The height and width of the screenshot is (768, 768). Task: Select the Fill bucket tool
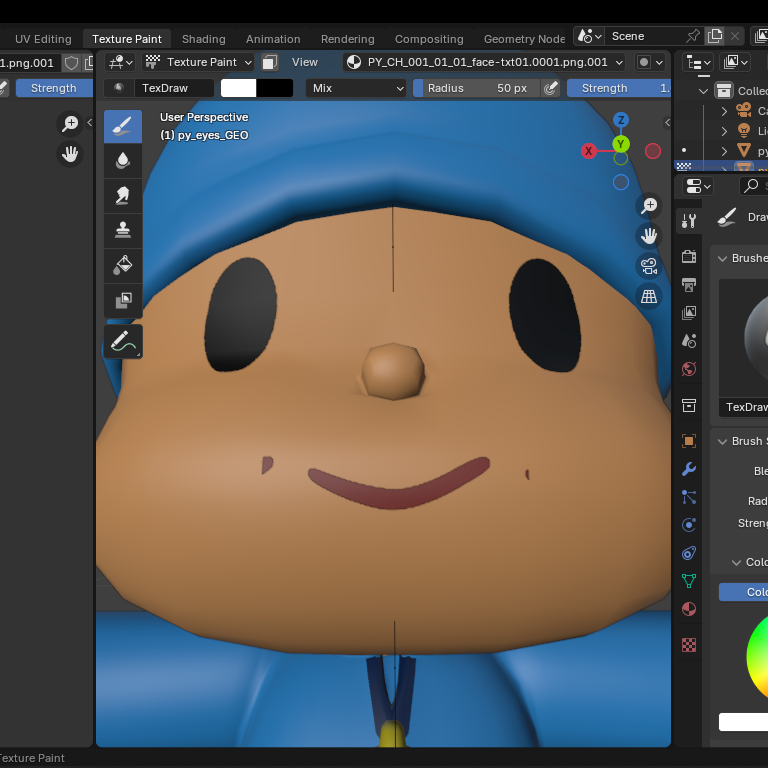122,265
